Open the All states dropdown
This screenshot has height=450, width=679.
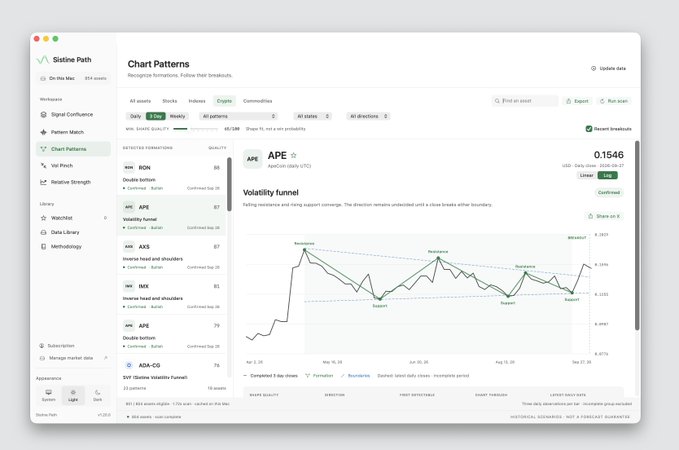pos(313,116)
